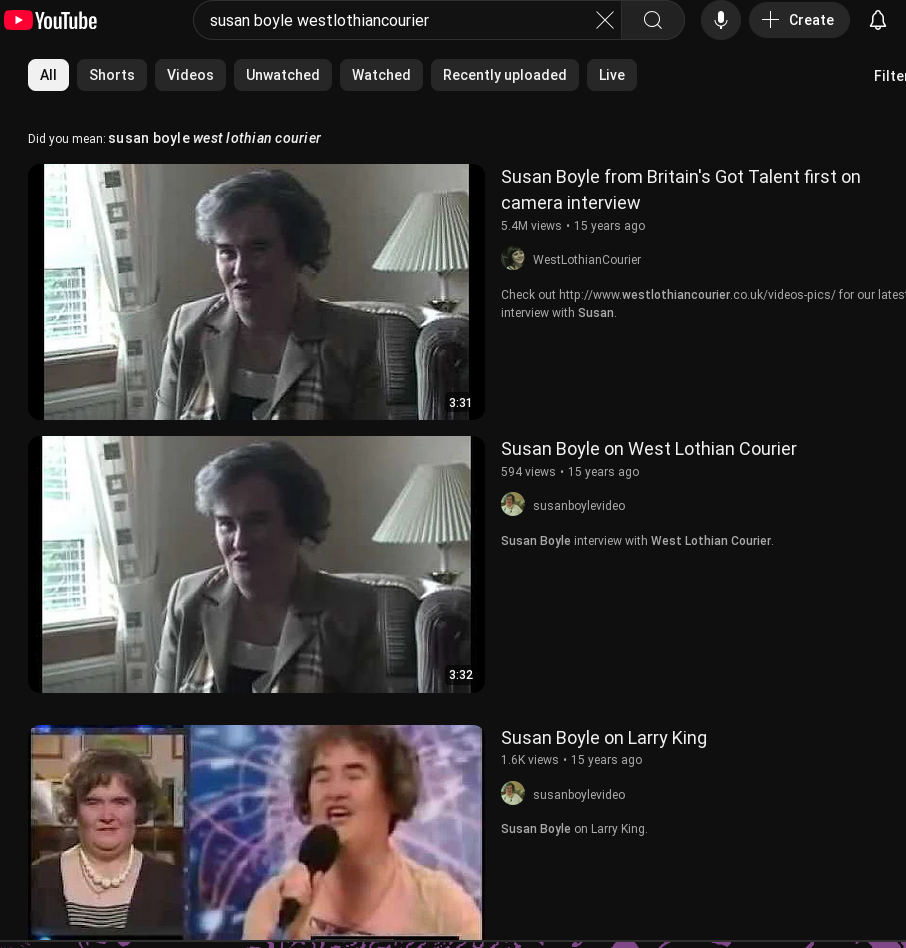
Task: Click the search magnifying glass icon
Action: click(x=652, y=20)
